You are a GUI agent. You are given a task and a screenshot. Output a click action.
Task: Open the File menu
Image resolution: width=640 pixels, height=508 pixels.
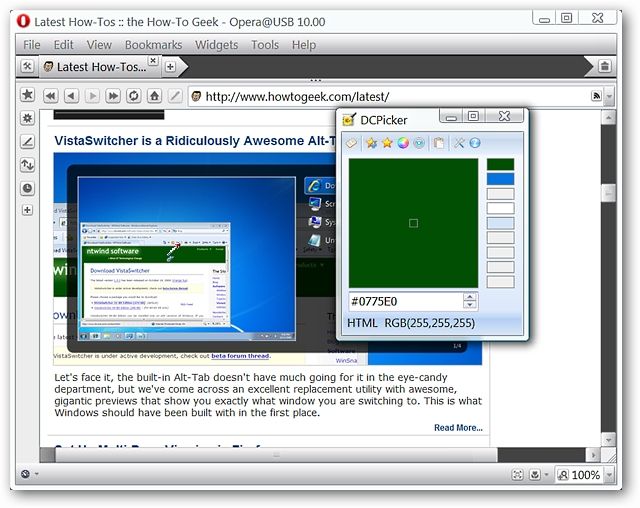(x=31, y=44)
